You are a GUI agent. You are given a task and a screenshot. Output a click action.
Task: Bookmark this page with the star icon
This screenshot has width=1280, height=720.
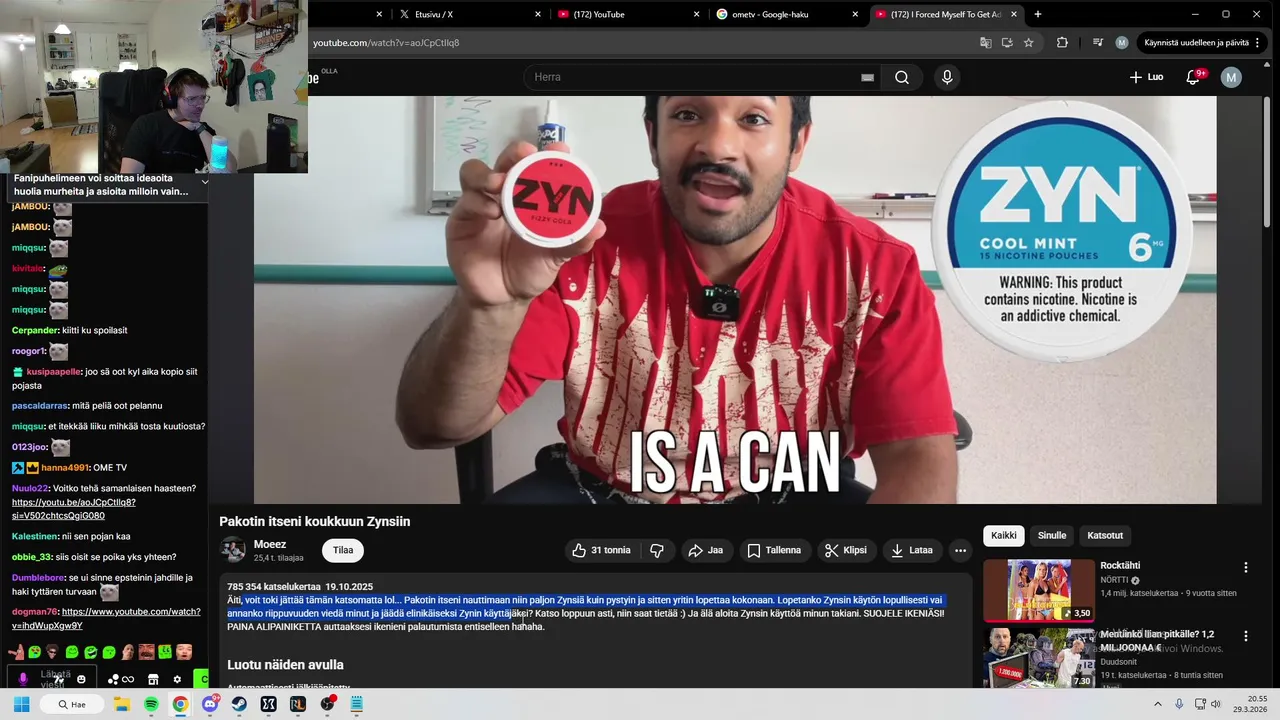click(x=1028, y=43)
